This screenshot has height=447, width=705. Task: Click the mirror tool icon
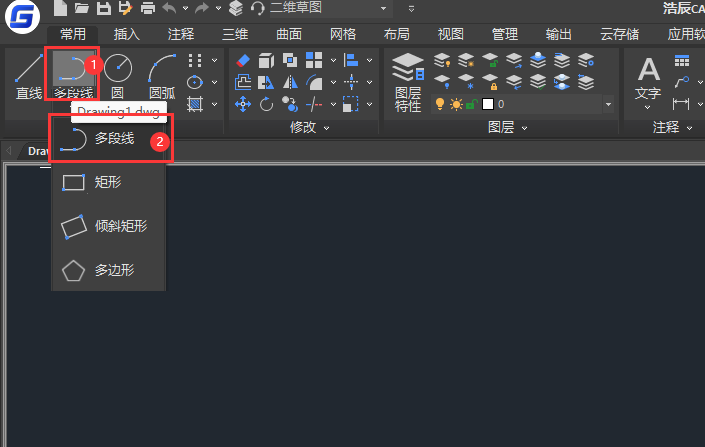290,82
